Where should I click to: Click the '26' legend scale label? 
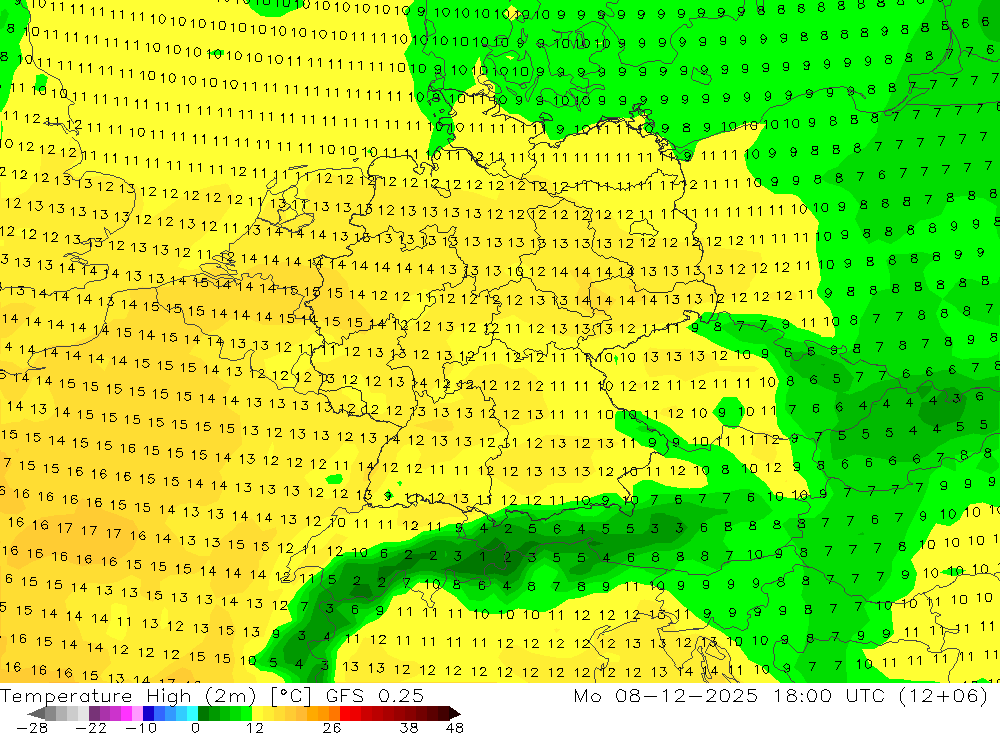click(x=332, y=727)
